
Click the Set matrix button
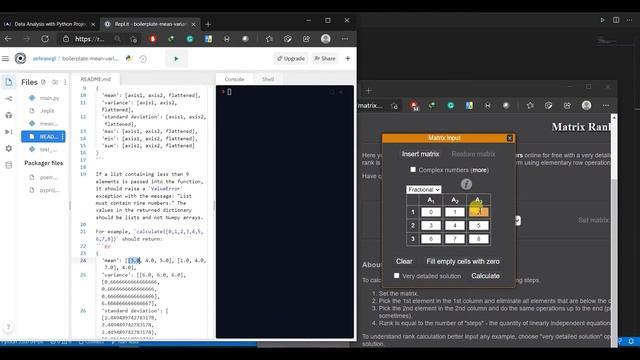(593, 220)
